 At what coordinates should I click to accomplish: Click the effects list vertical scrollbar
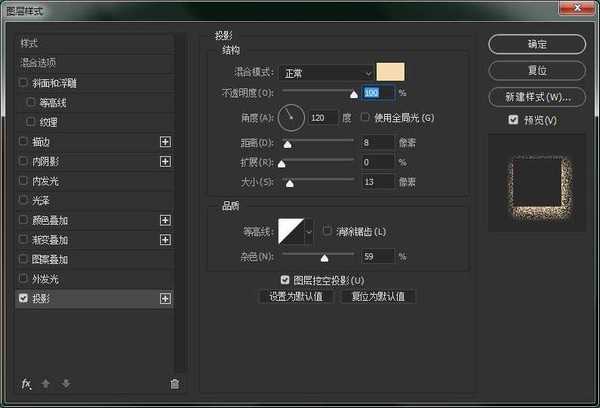[181, 203]
